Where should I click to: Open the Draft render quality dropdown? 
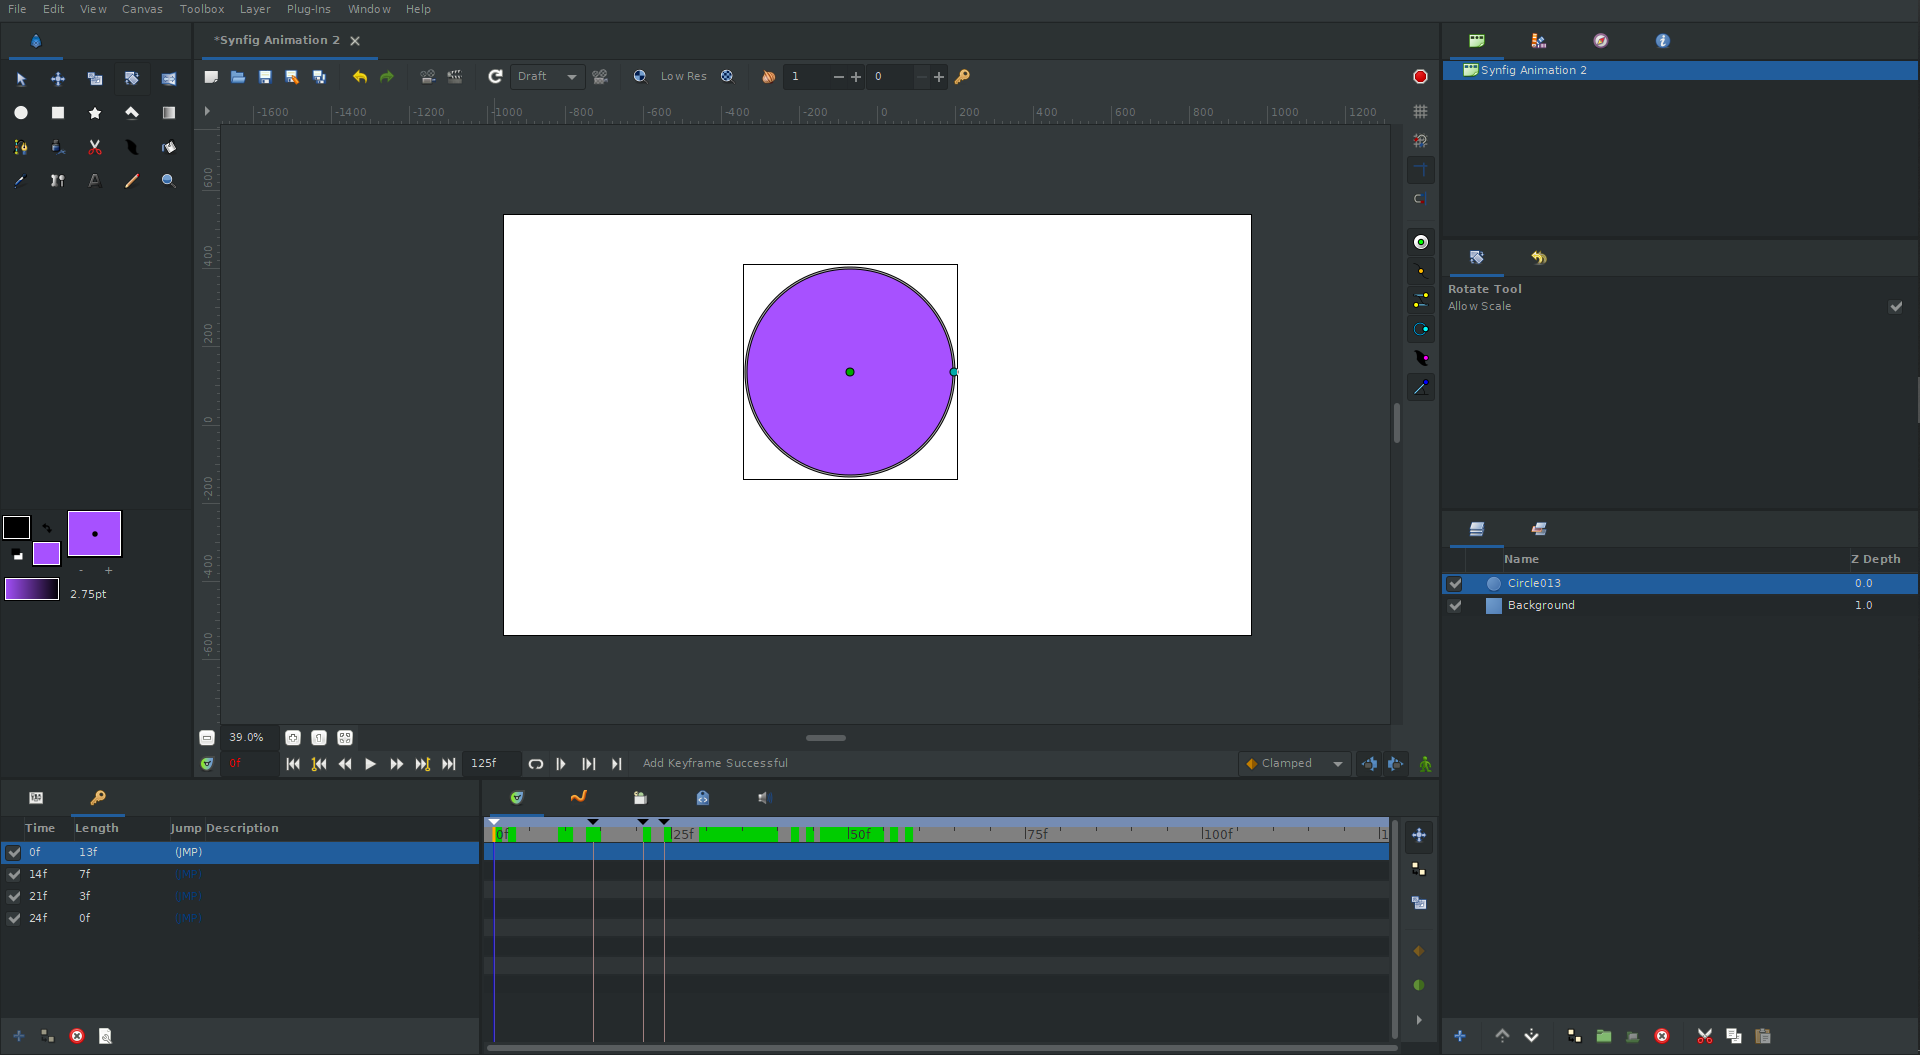[547, 77]
